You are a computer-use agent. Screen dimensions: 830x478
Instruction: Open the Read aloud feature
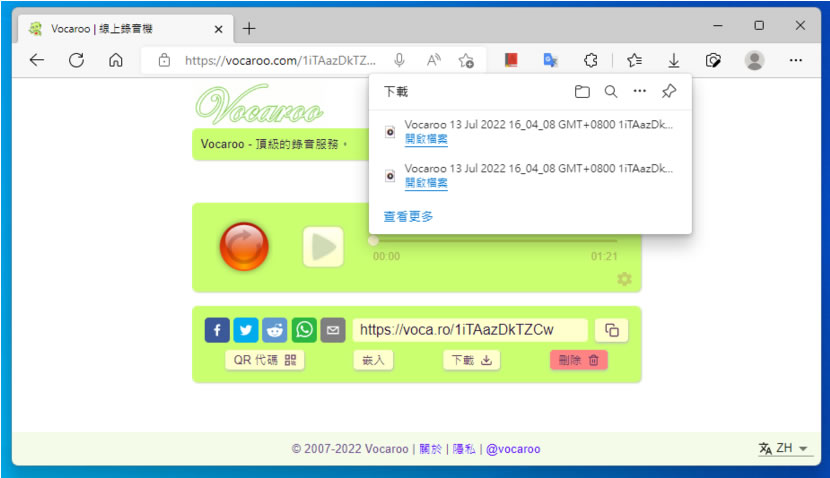[434, 60]
